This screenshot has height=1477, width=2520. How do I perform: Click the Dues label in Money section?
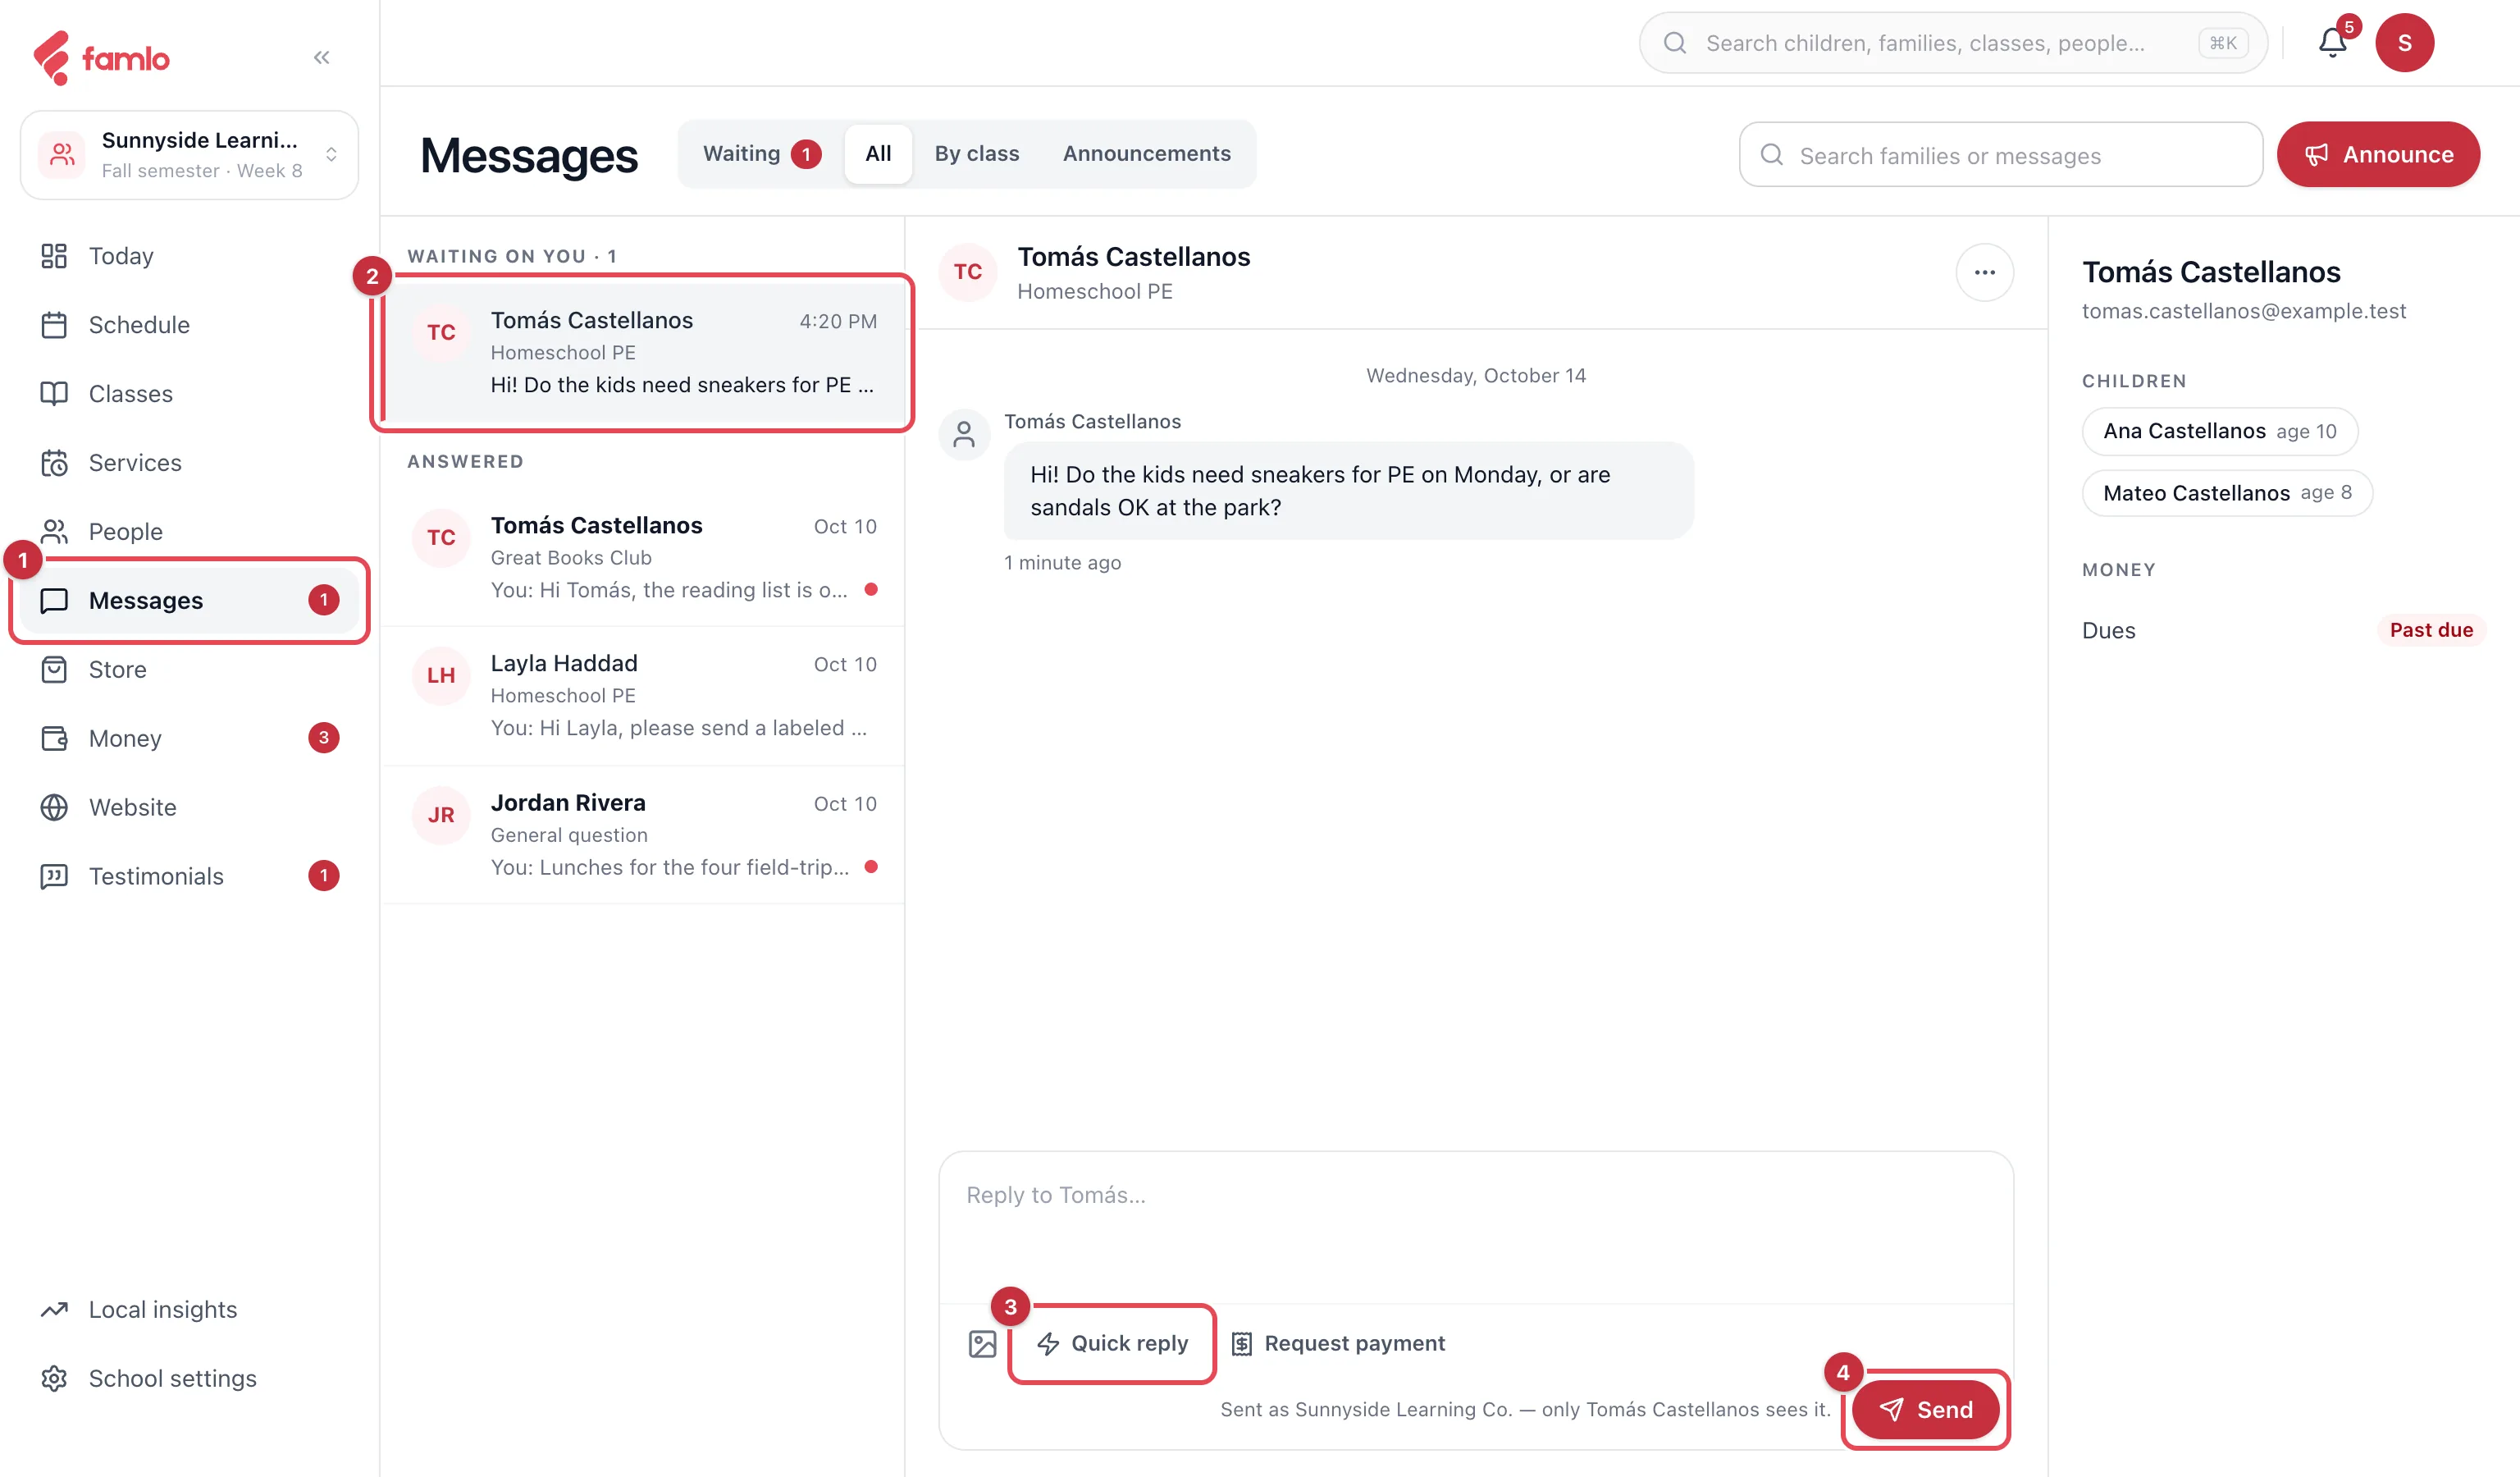(2108, 631)
